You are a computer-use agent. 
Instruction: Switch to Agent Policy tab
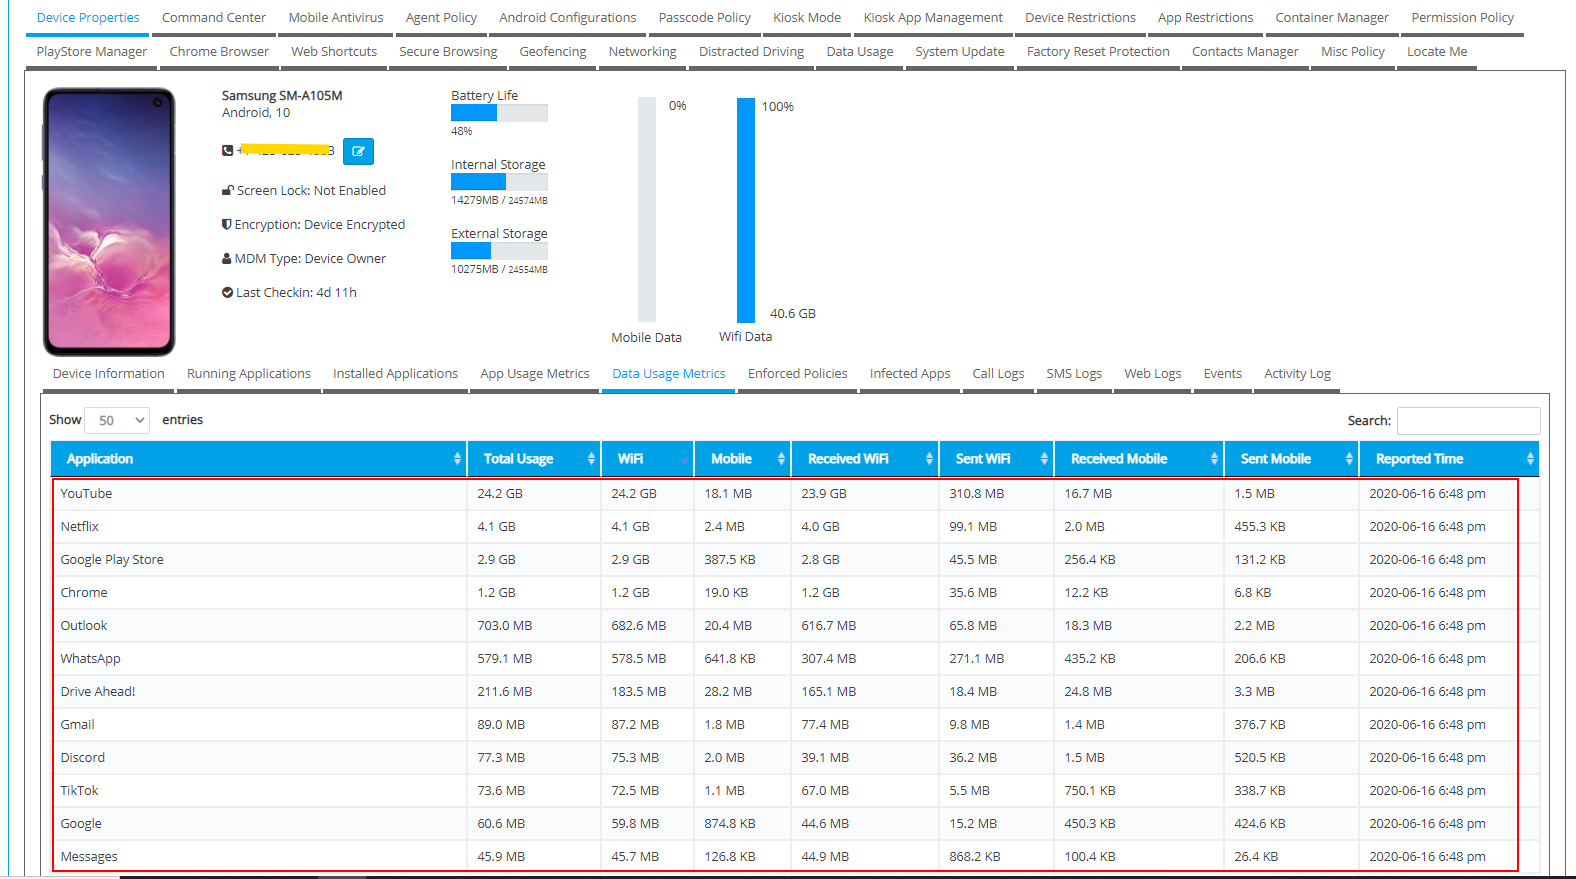click(441, 18)
